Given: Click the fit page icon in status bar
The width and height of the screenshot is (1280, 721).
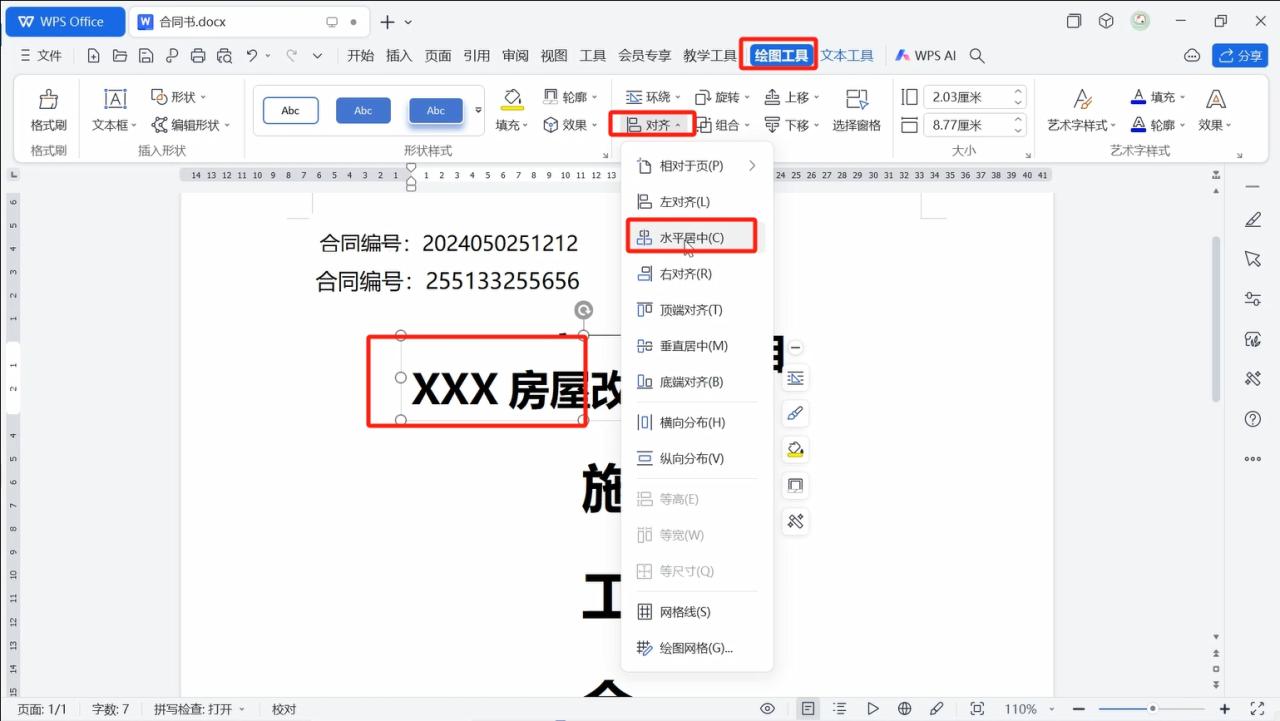Looking at the screenshot, I should point(978,709).
